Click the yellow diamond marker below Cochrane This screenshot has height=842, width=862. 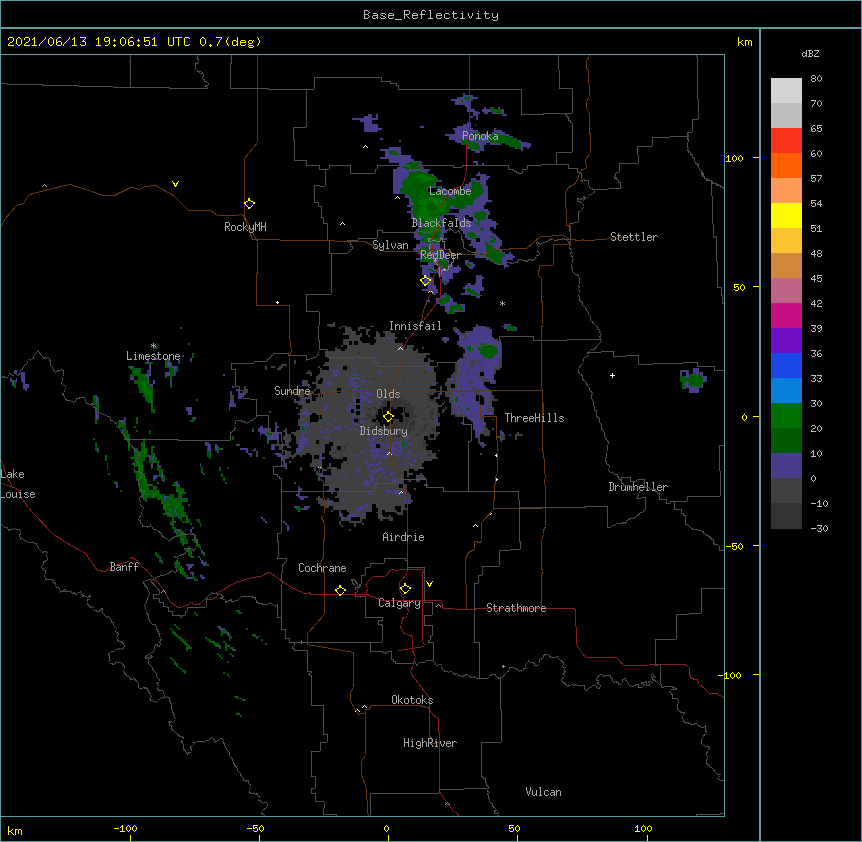click(340, 590)
